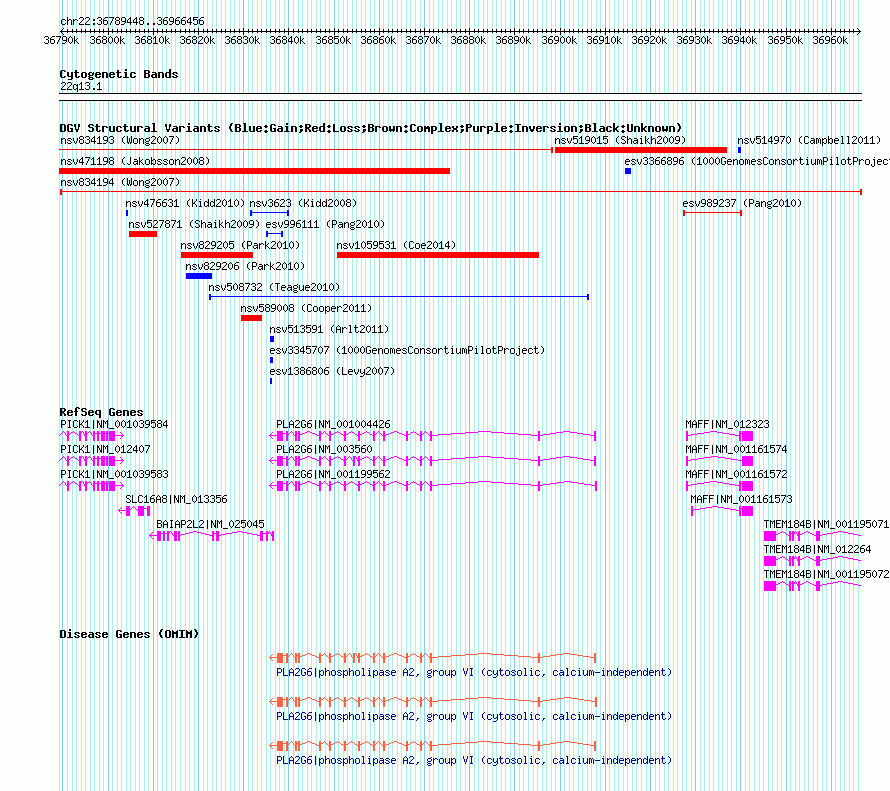Open the nsv476631 (Kidd2010) label
This screenshot has width=890, height=791.
click(185, 203)
